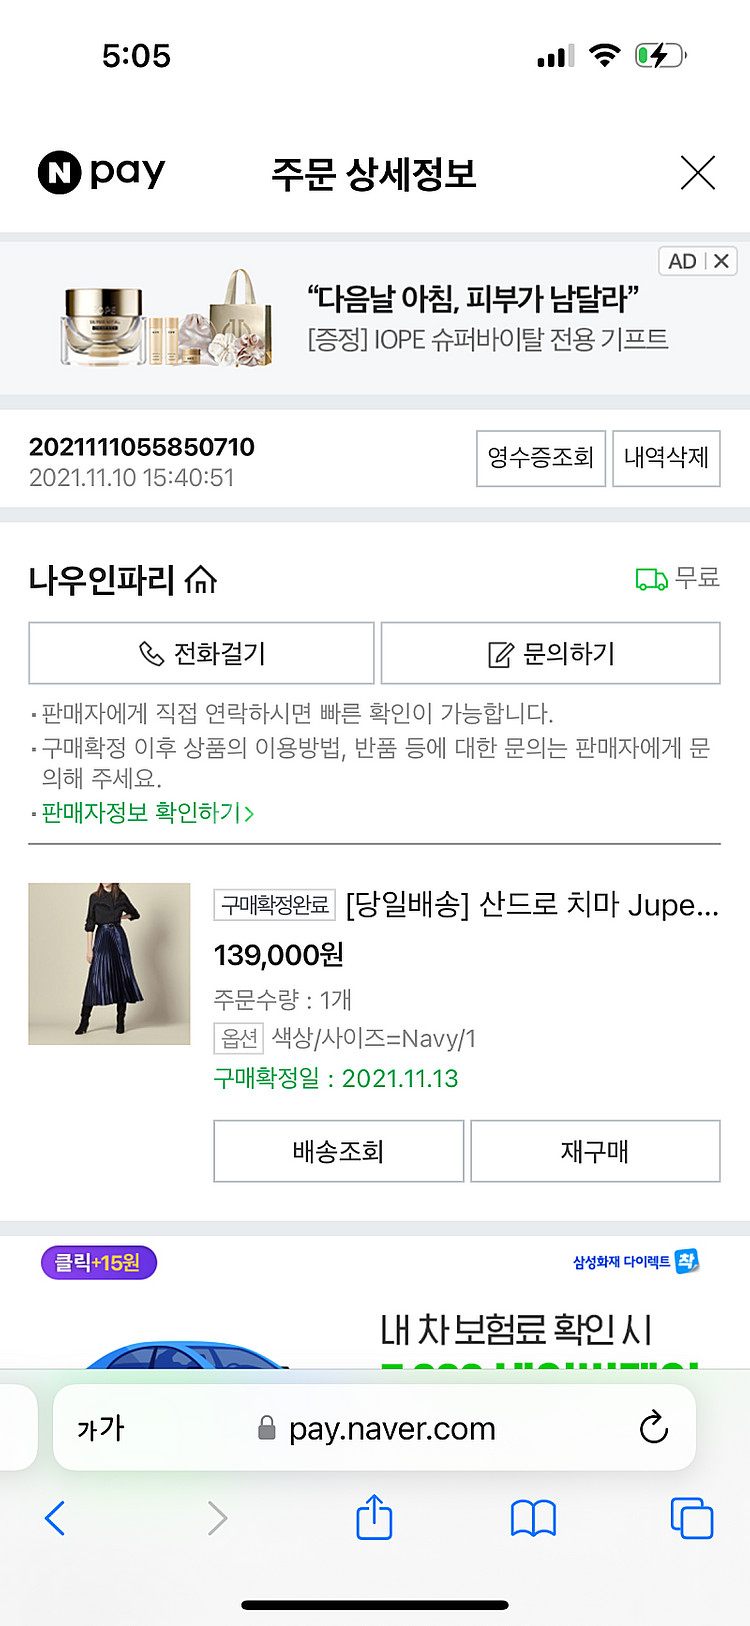Send an inquiry via 문의하기
This screenshot has width=750, height=1626.
(x=550, y=654)
